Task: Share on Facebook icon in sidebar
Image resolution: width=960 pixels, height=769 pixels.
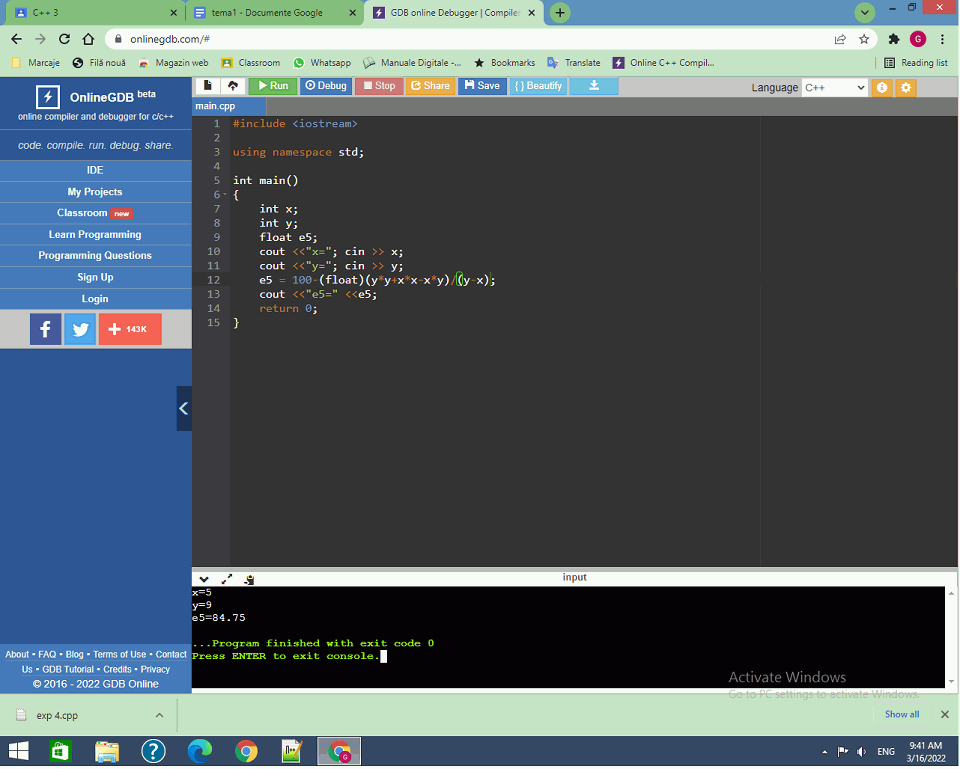Action: click(x=45, y=329)
